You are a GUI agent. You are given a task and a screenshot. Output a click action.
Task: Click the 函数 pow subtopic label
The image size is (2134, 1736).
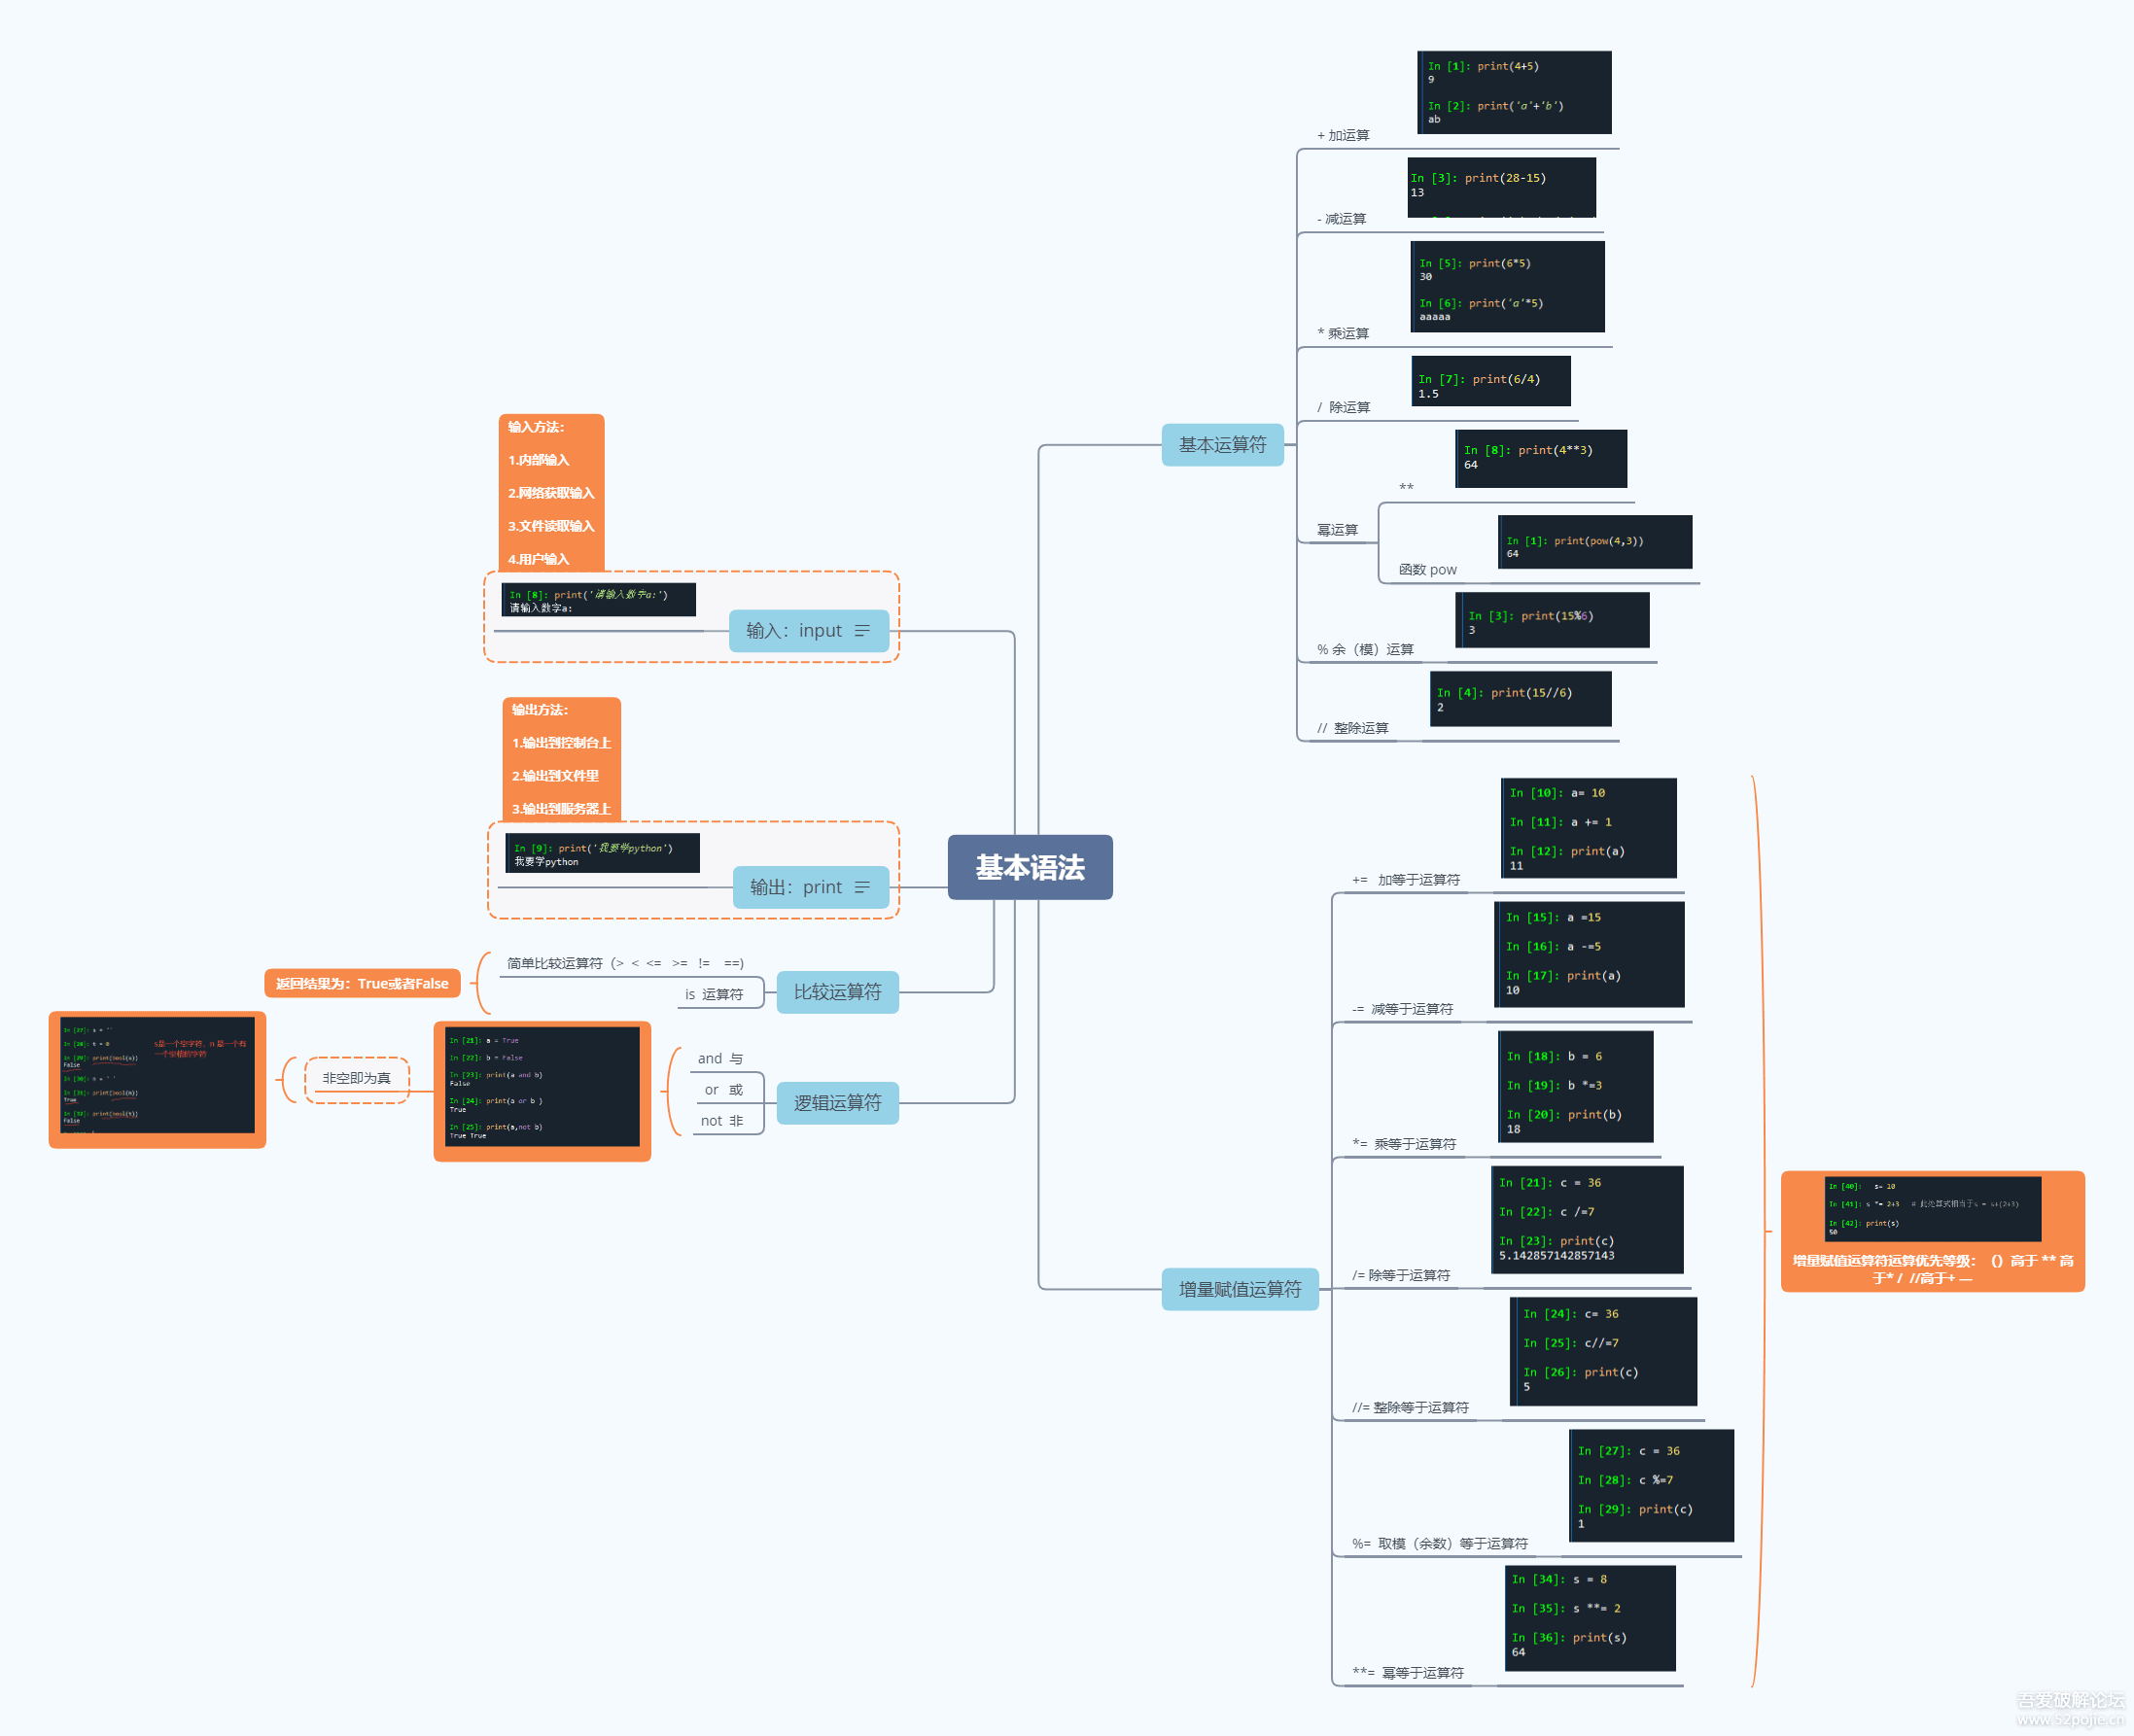1427,570
